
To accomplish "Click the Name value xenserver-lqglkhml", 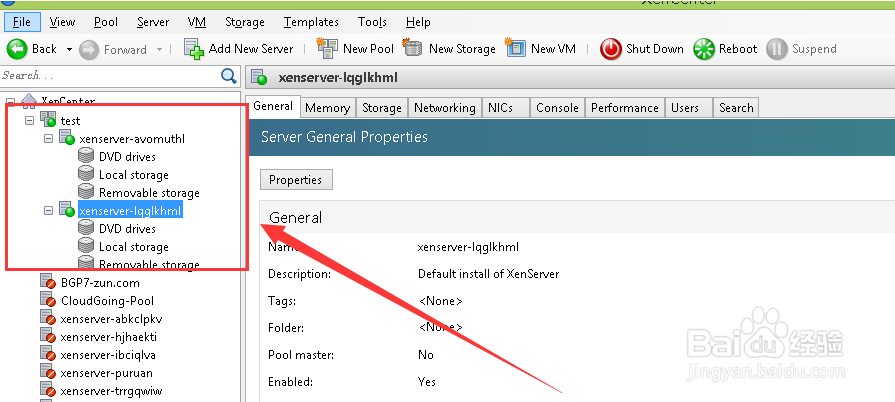I will [x=468, y=247].
